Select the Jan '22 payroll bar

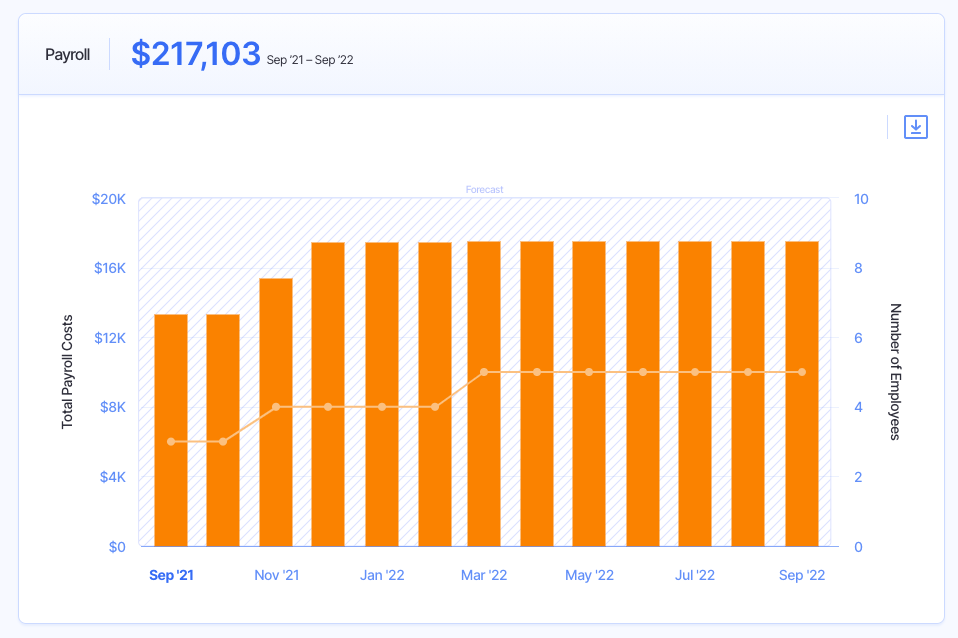tap(382, 394)
